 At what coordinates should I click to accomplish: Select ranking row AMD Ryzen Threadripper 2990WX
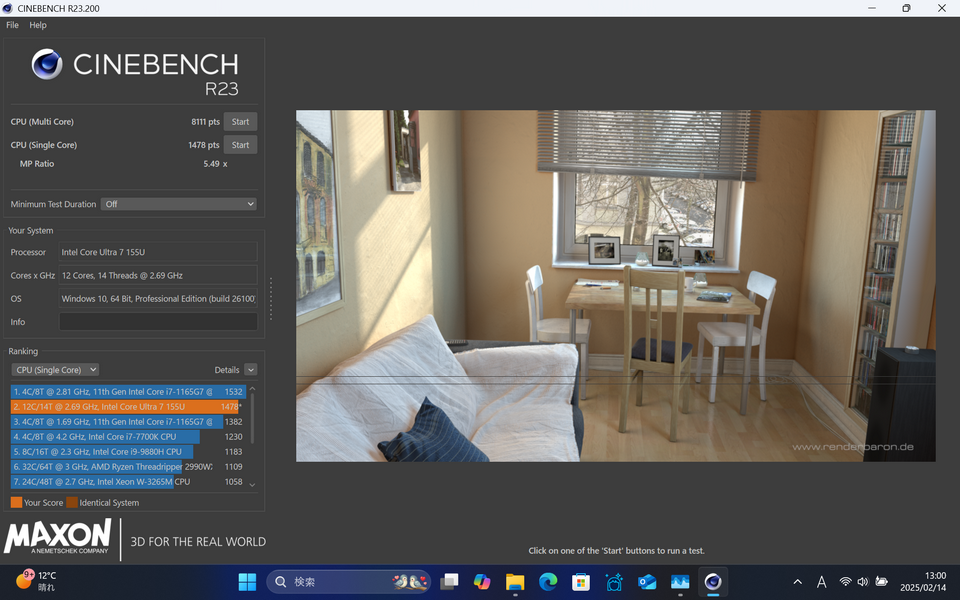pyautogui.click(x=127, y=467)
